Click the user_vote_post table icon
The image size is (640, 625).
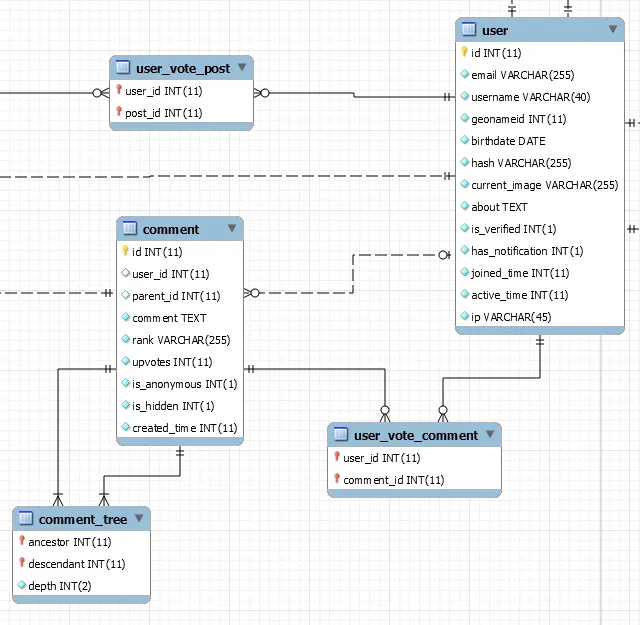(x=123, y=67)
